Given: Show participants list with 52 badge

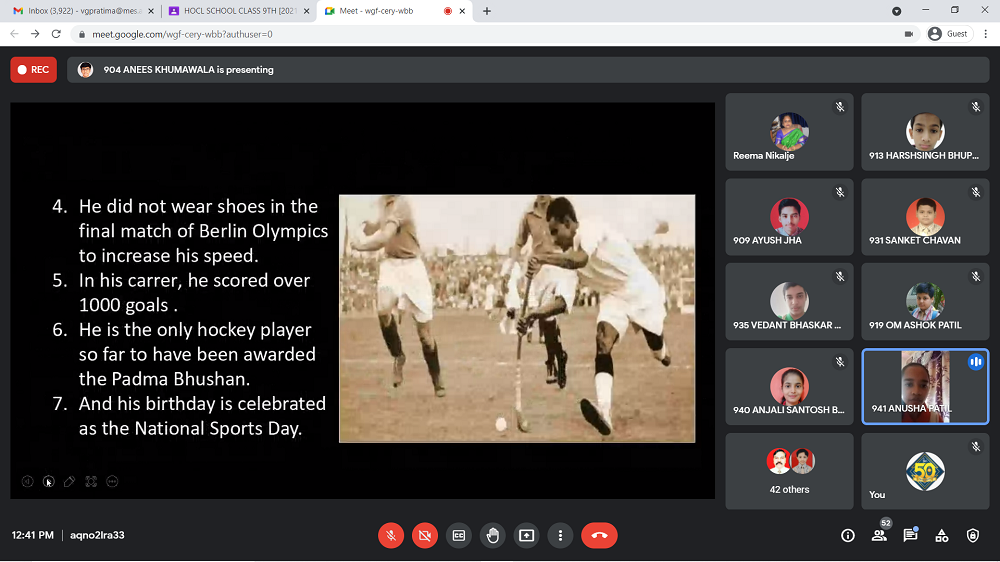Looking at the screenshot, I should (879, 535).
